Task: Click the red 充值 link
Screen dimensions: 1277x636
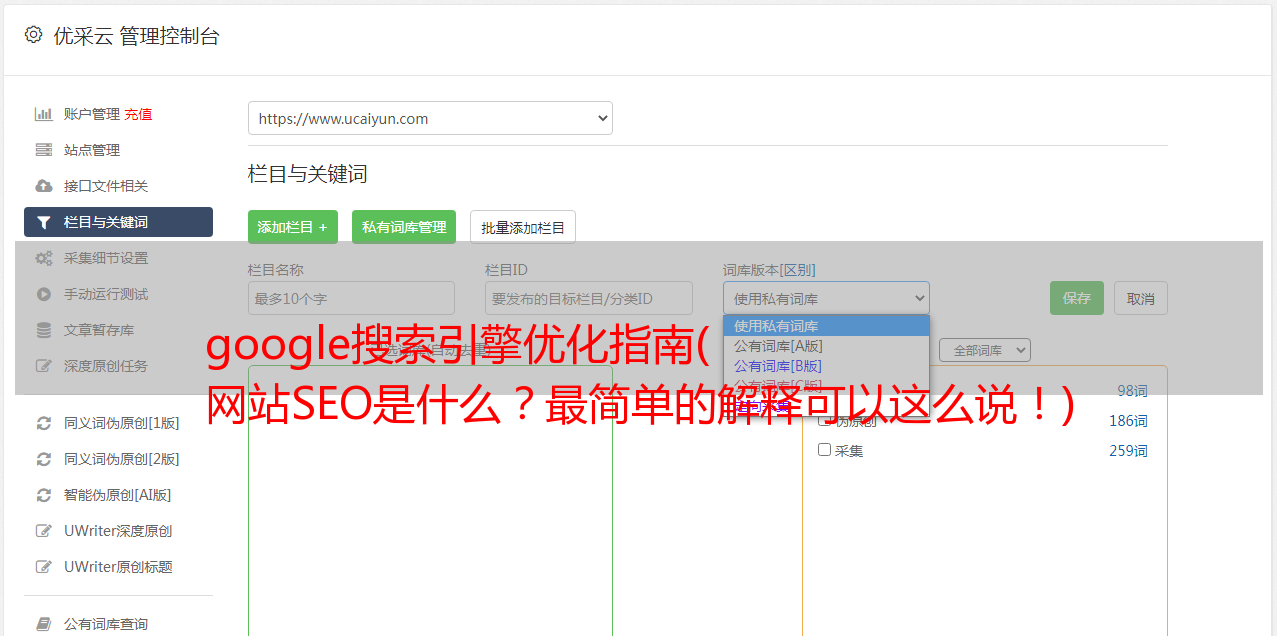Action: click(x=138, y=114)
